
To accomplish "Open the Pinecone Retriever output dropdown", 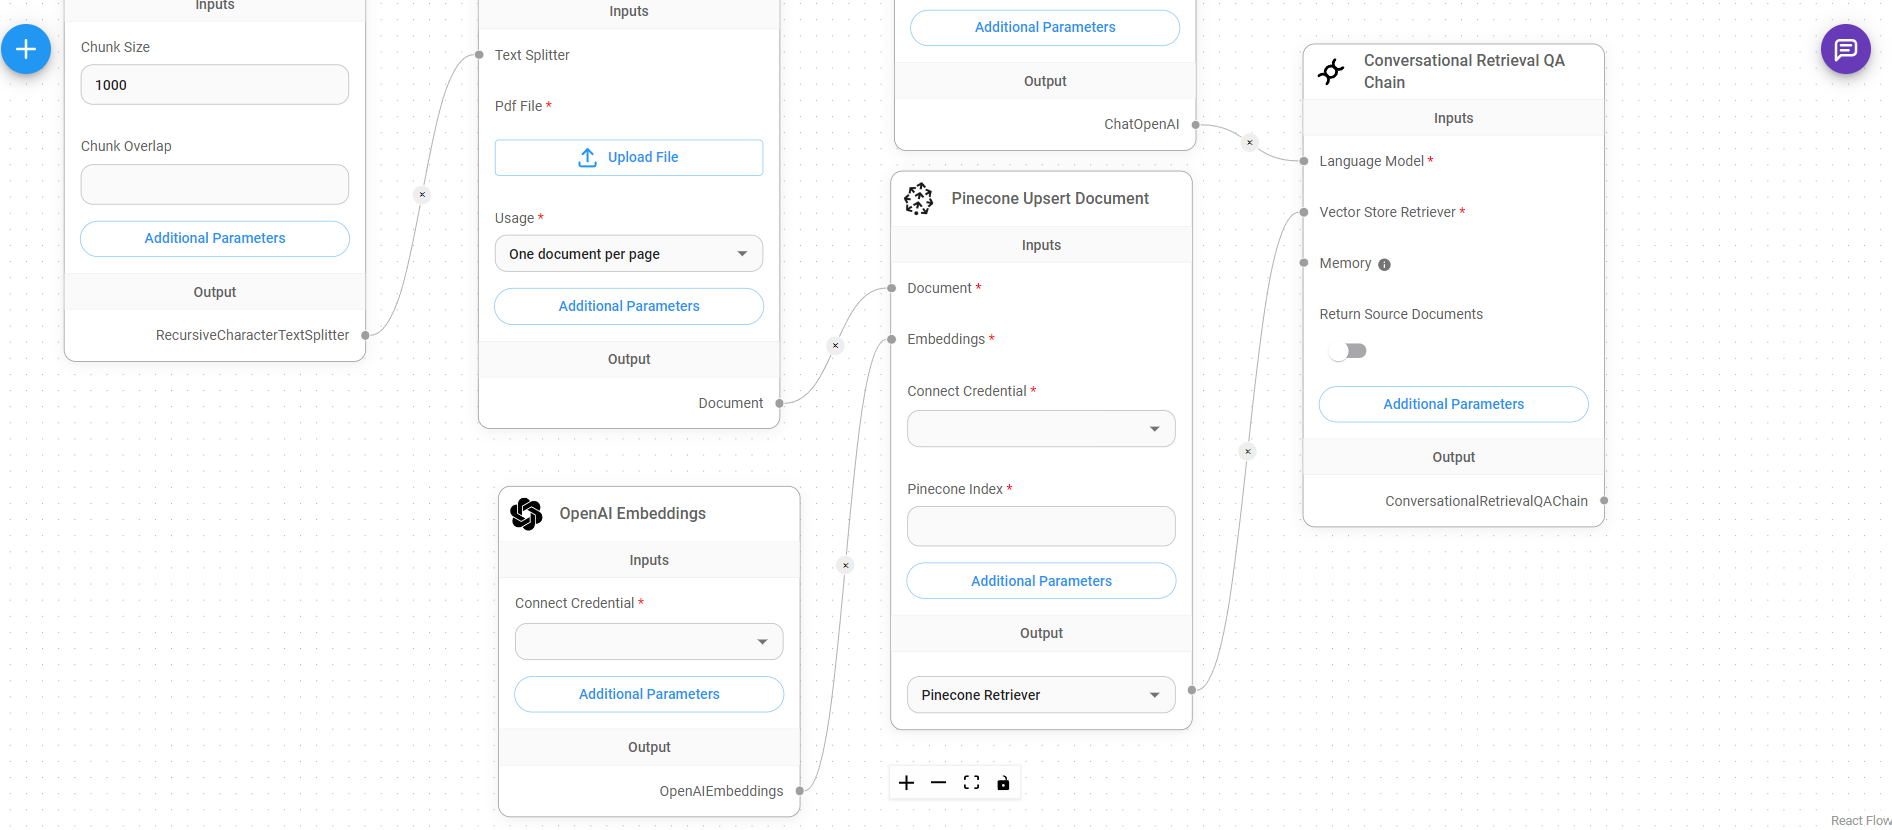I will [1040, 695].
